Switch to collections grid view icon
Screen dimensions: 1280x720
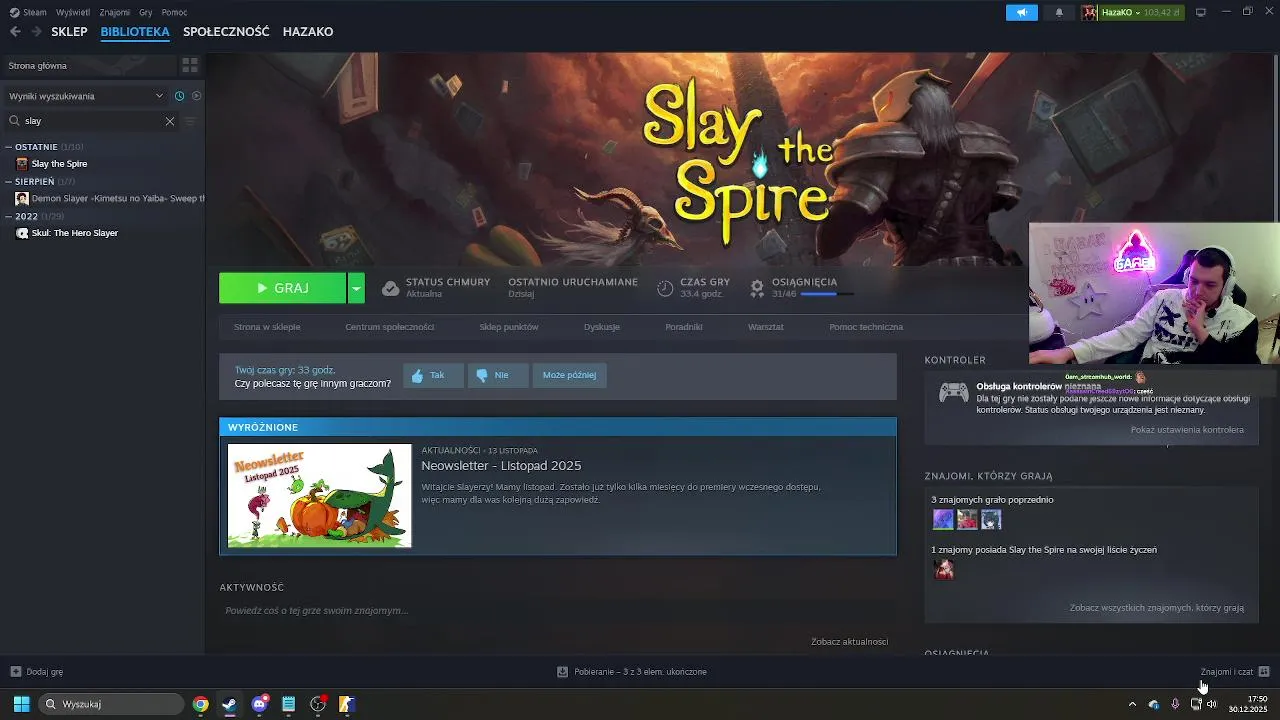[x=190, y=65]
